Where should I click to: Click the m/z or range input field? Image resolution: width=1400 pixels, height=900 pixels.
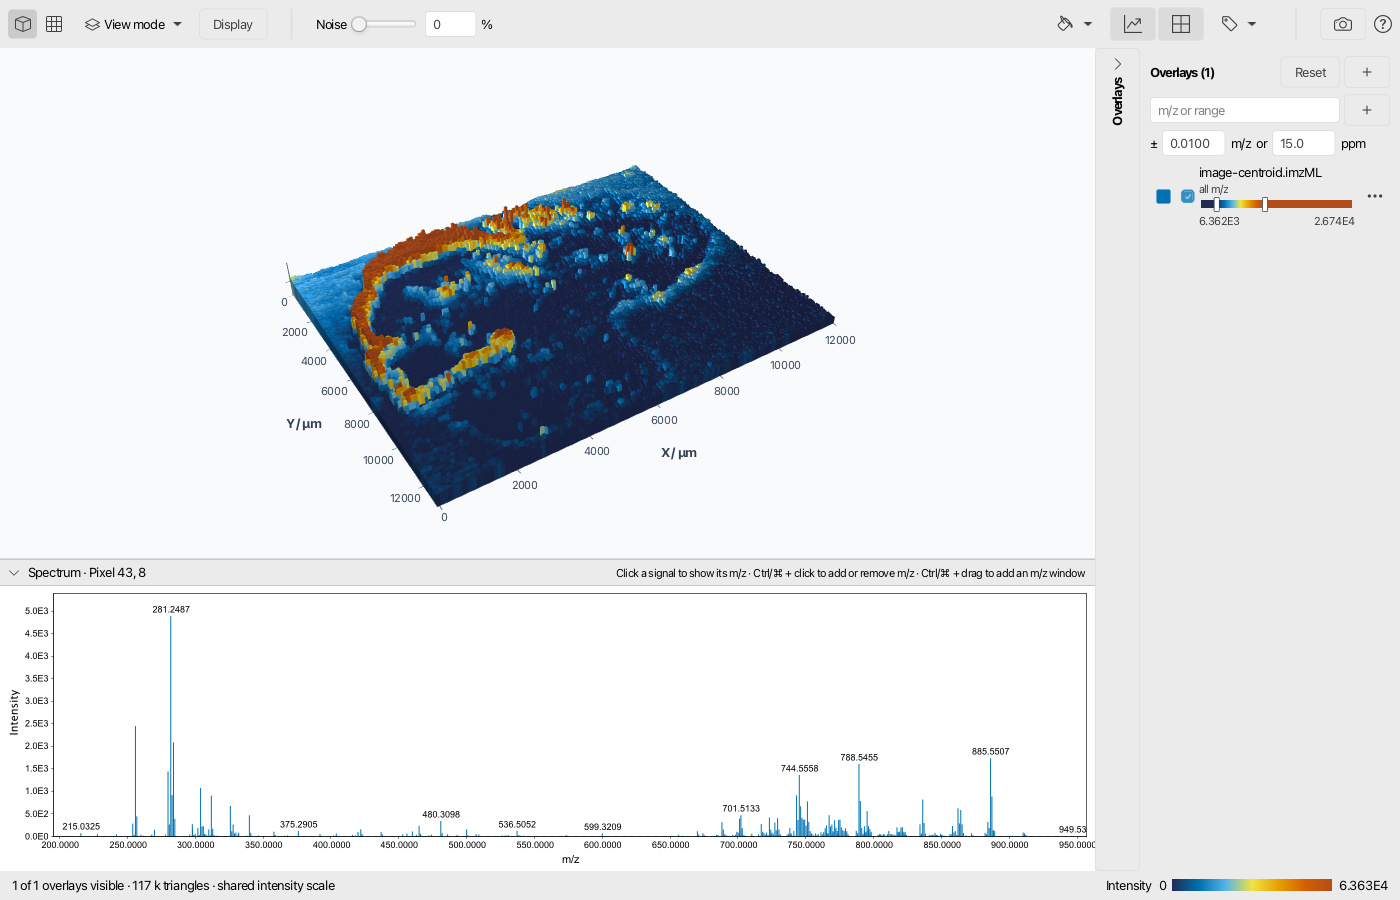(x=1245, y=110)
